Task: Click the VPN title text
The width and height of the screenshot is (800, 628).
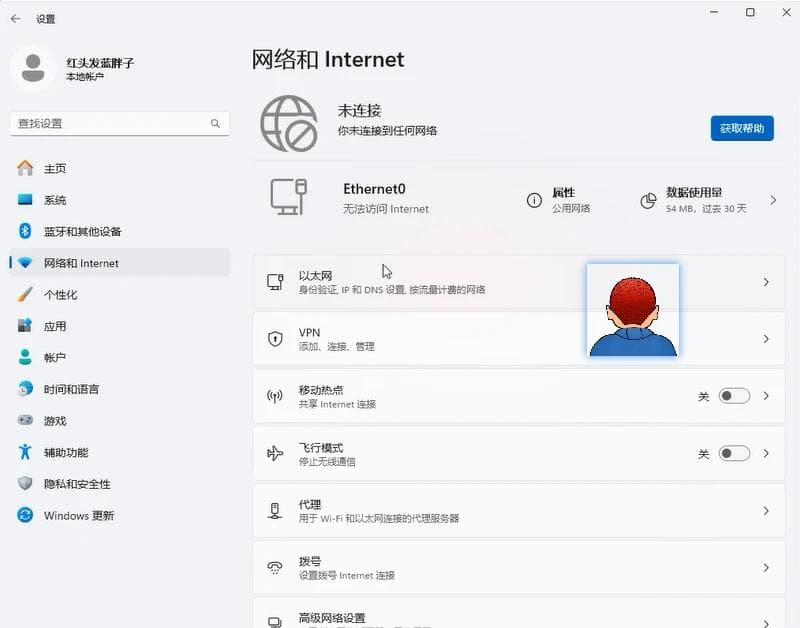Action: (x=309, y=333)
